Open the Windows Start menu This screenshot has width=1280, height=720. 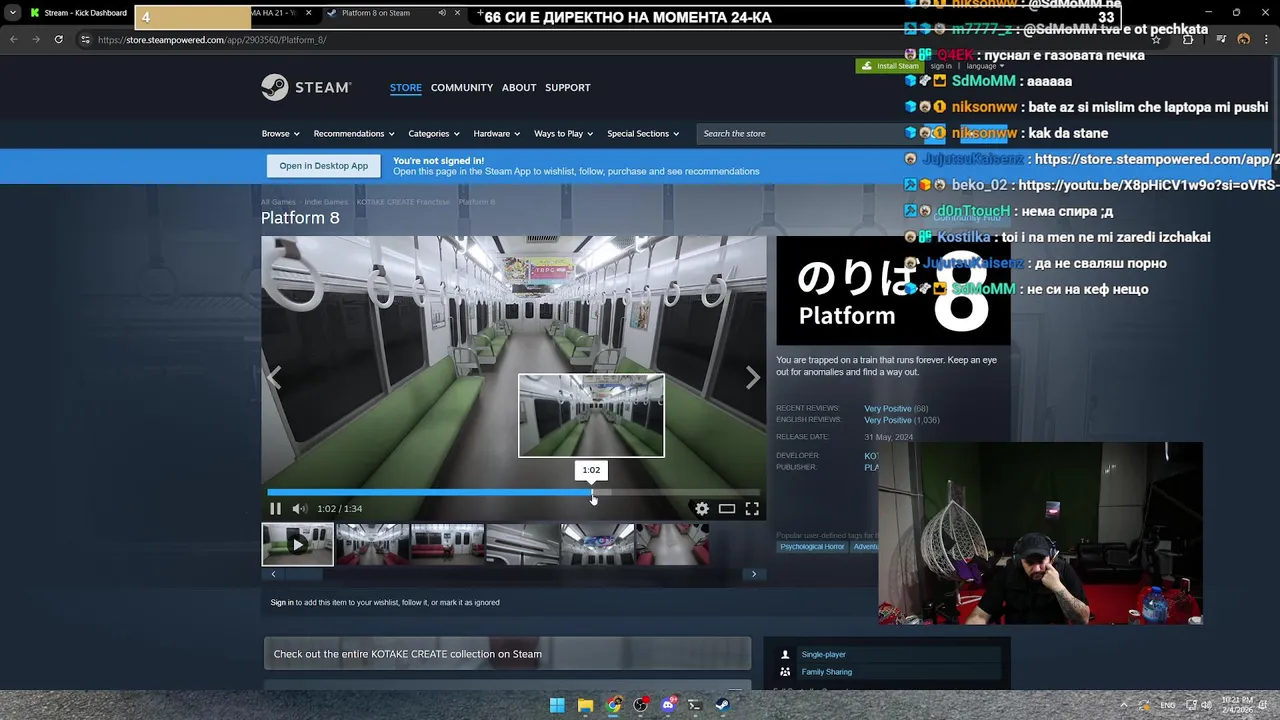pos(557,705)
